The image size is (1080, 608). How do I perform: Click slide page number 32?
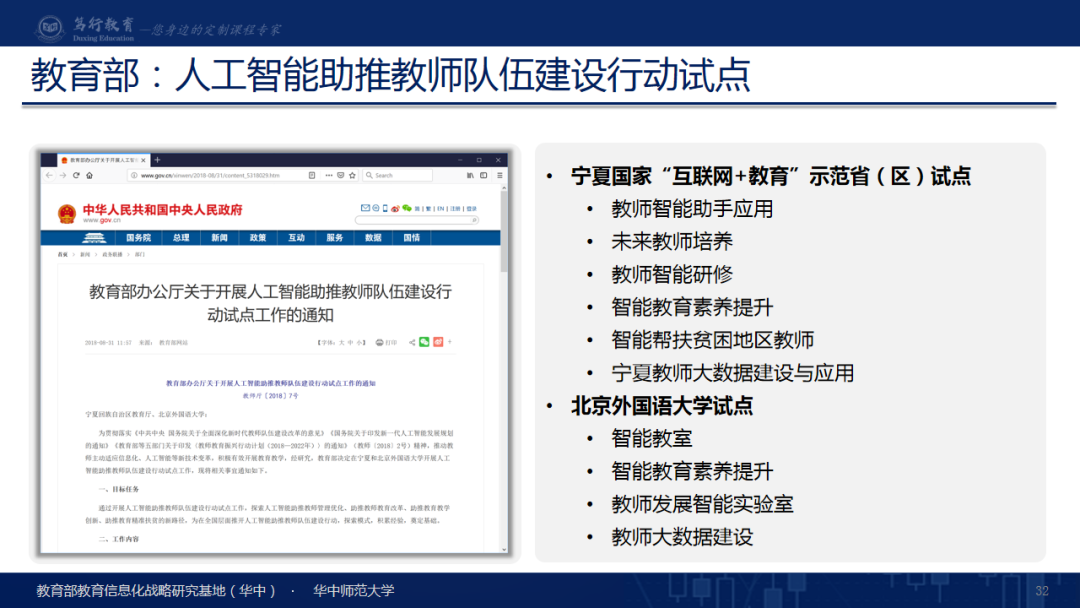coord(1041,591)
